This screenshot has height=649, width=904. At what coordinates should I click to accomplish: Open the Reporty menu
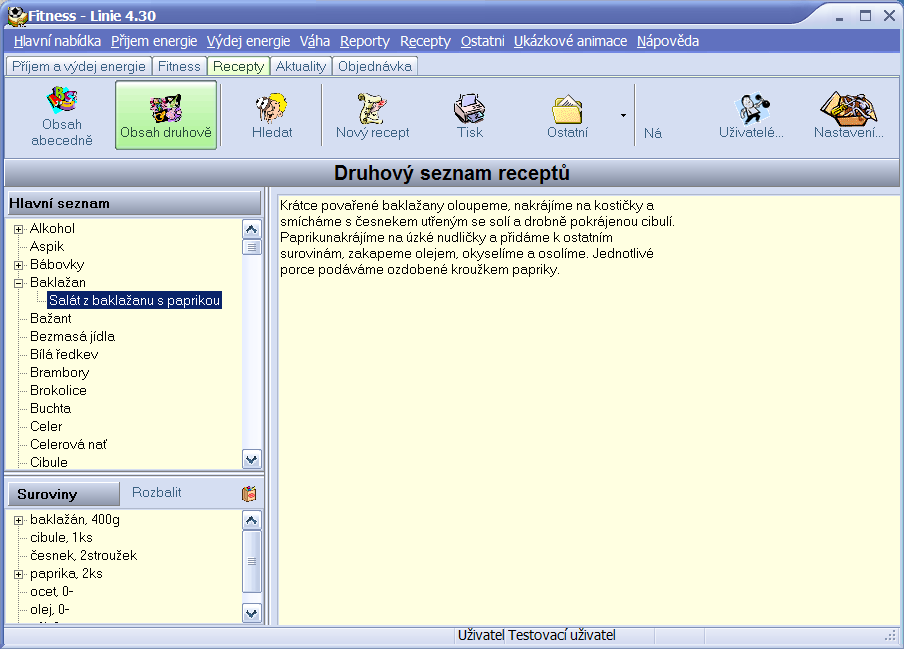365,41
